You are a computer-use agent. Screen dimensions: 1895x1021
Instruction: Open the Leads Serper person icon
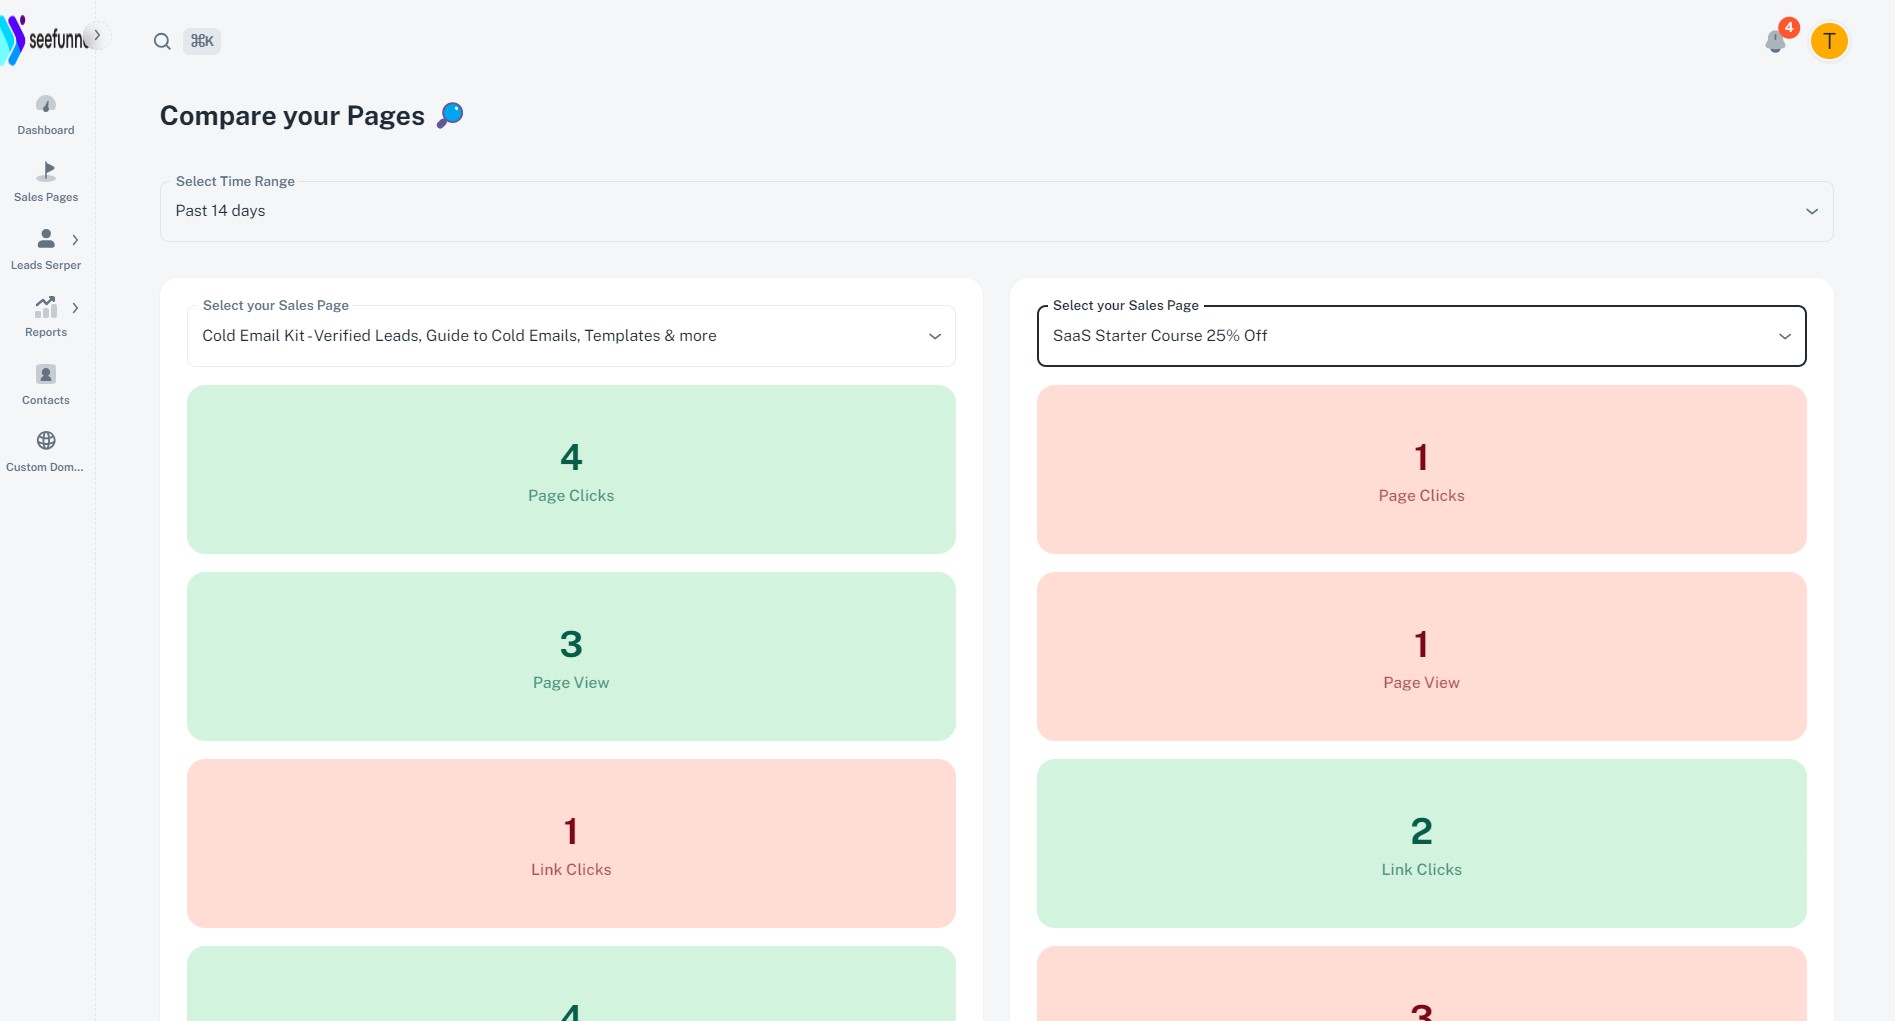46,238
